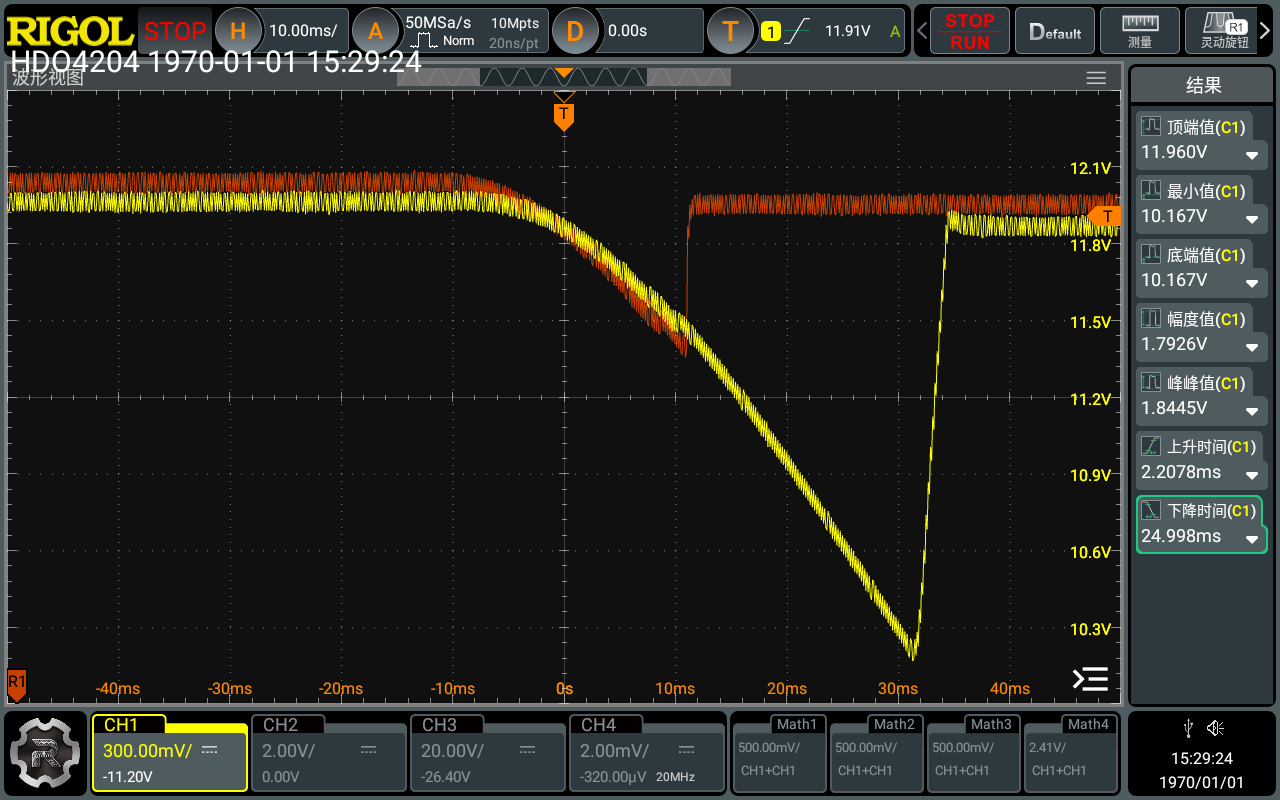Click the list icon at waveform bottom-right
1280x800 pixels.
[1090, 679]
